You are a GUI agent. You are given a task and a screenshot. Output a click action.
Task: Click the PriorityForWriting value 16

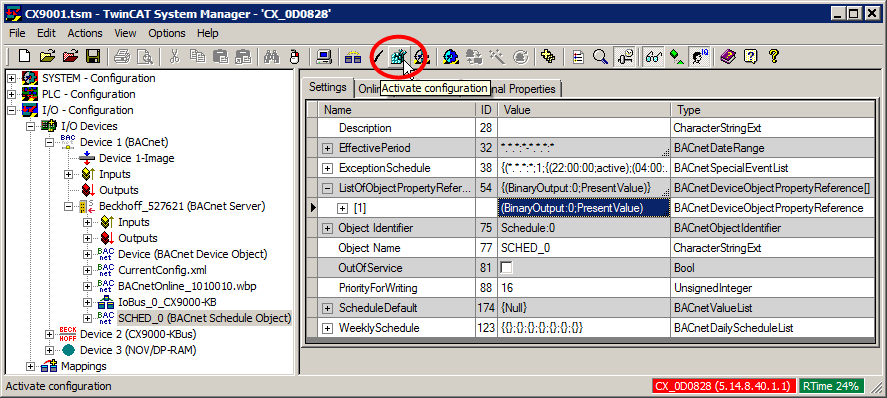tap(584, 288)
